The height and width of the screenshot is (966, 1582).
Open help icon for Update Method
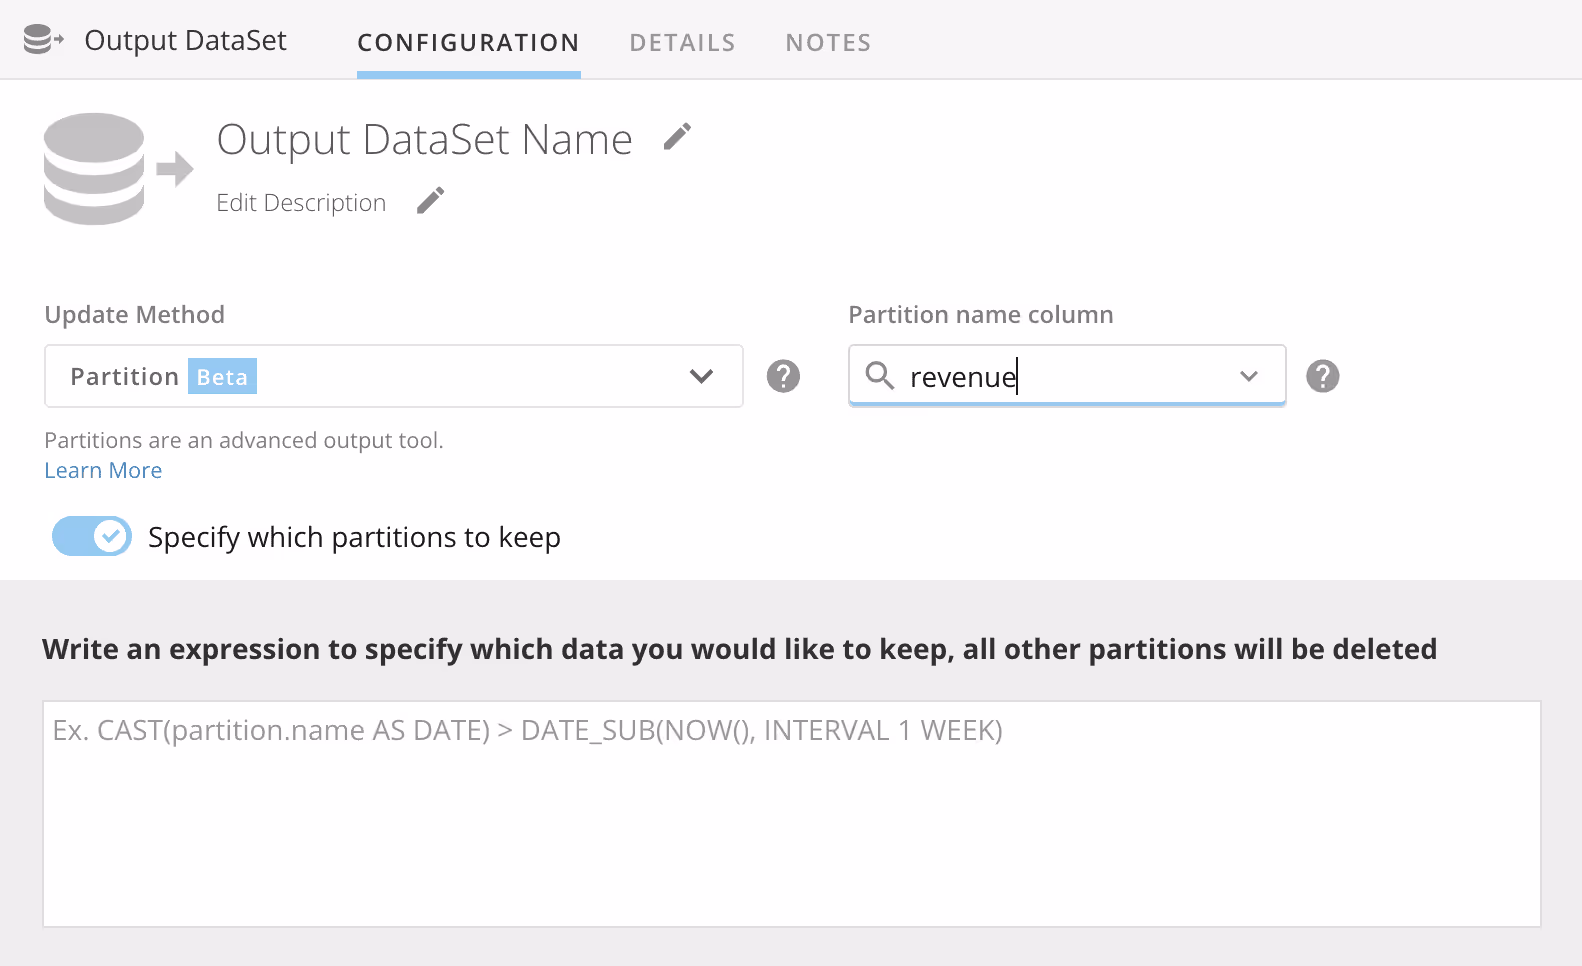click(783, 376)
